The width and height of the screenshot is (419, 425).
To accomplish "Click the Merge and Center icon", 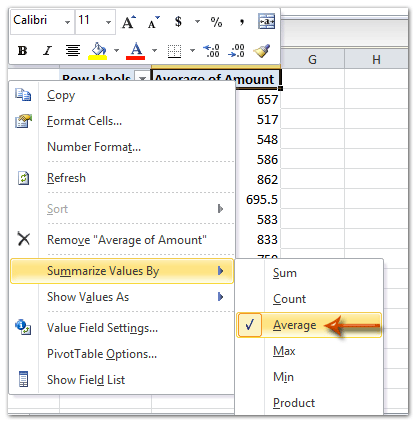I will (266, 22).
